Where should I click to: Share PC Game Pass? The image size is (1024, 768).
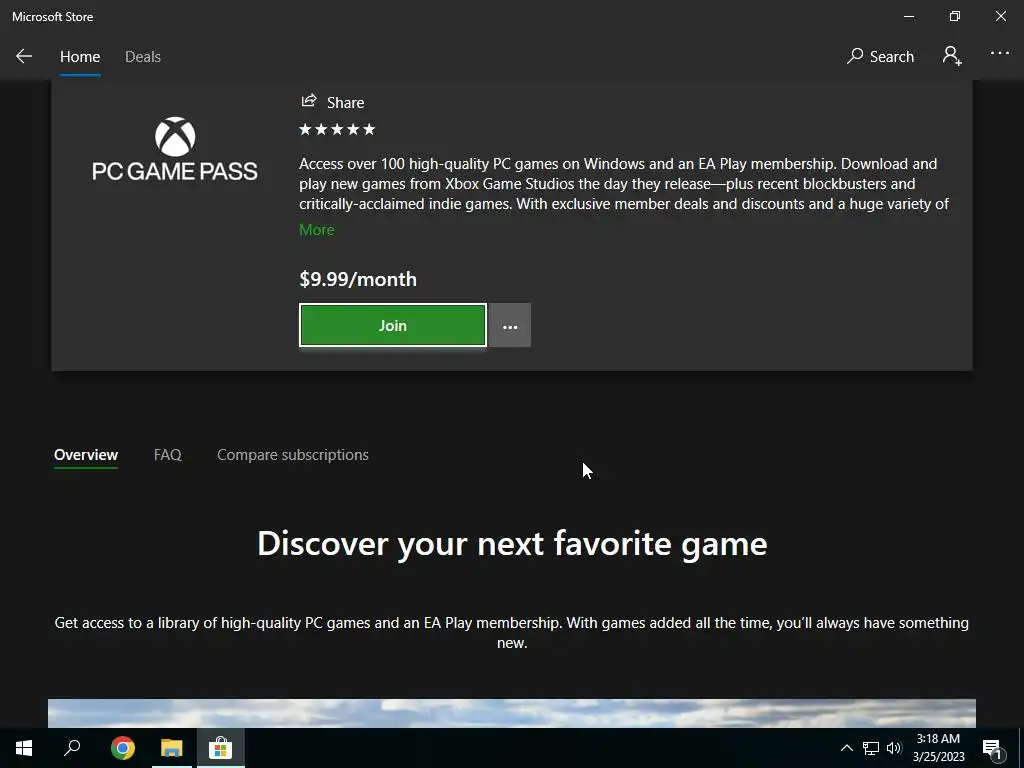332,102
